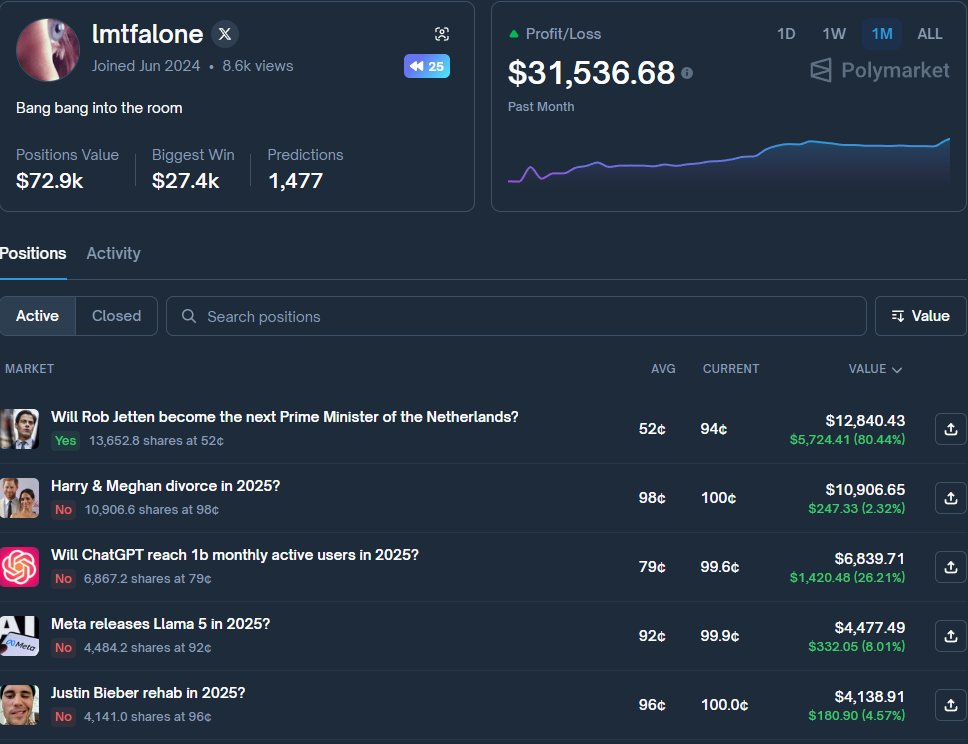Open ChatGPT 1b monthly active users market
The width and height of the screenshot is (968, 744).
click(x=235, y=555)
